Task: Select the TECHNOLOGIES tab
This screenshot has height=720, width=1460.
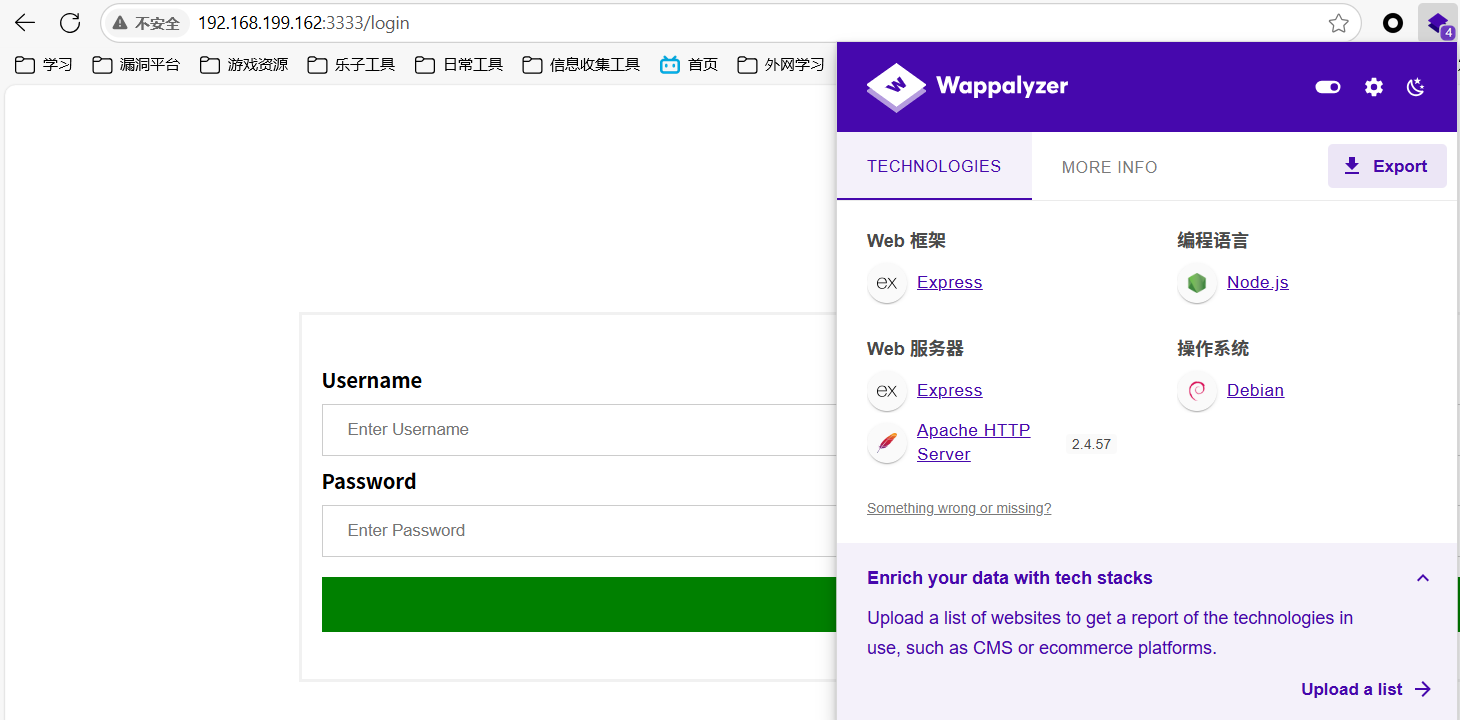Action: 934,167
